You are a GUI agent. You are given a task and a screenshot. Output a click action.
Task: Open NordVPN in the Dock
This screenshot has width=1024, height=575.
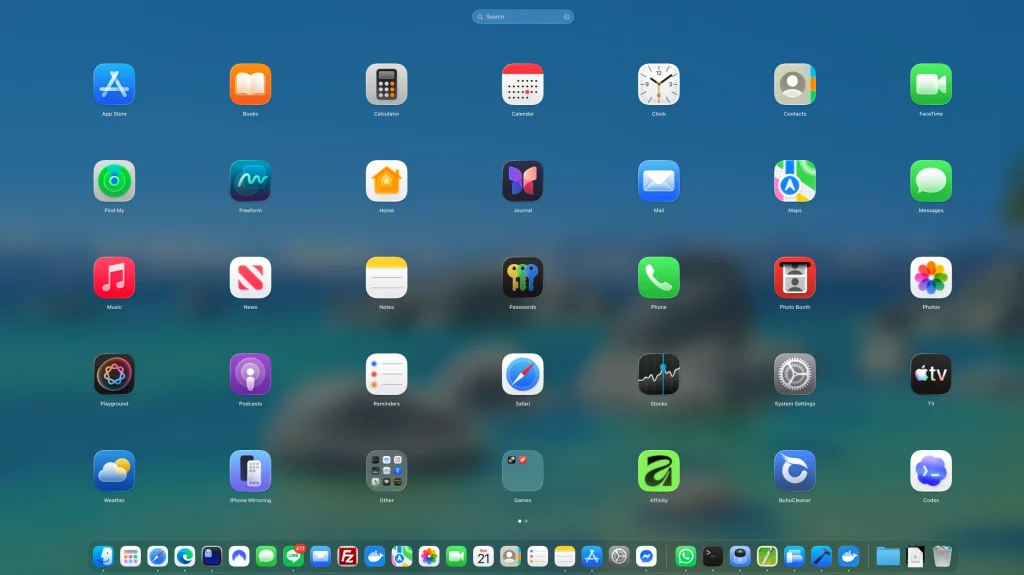pyautogui.click(x=239, y=556)
